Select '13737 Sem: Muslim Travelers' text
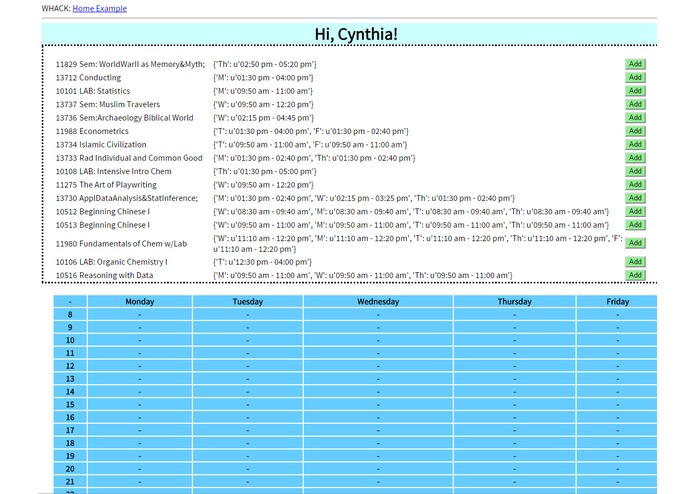695x494 pixels. pos(108,104)
